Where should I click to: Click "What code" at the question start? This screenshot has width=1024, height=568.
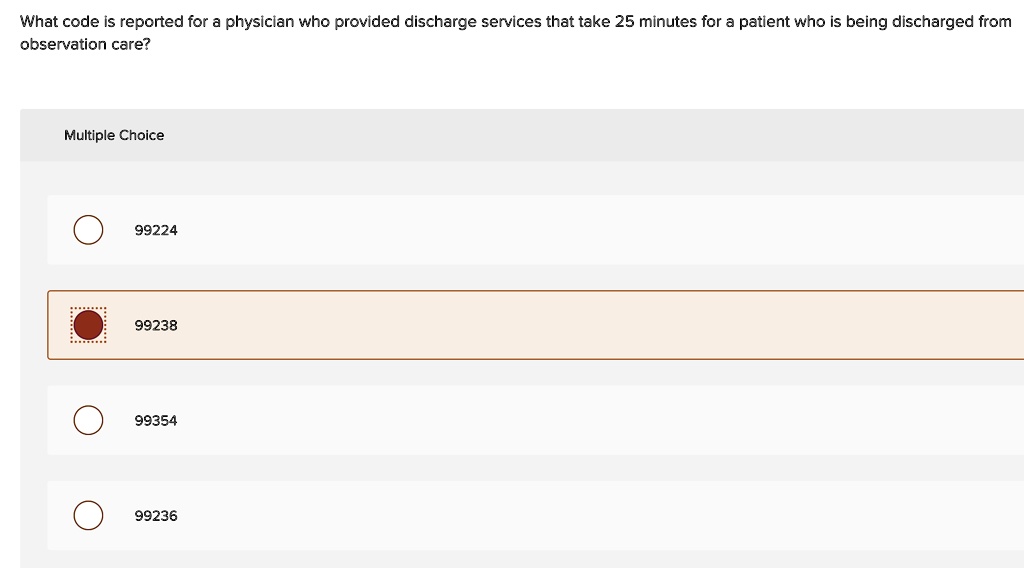tap(57, 21)
